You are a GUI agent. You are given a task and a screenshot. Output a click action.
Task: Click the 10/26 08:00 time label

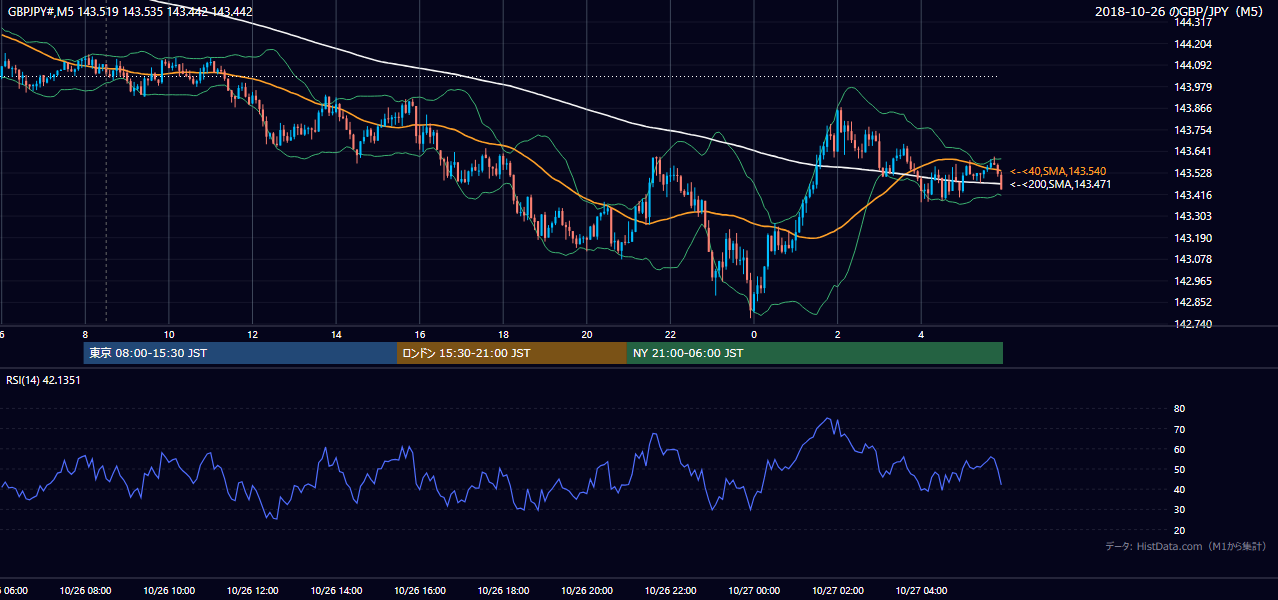pyautogui.click(x=85, y=590)
